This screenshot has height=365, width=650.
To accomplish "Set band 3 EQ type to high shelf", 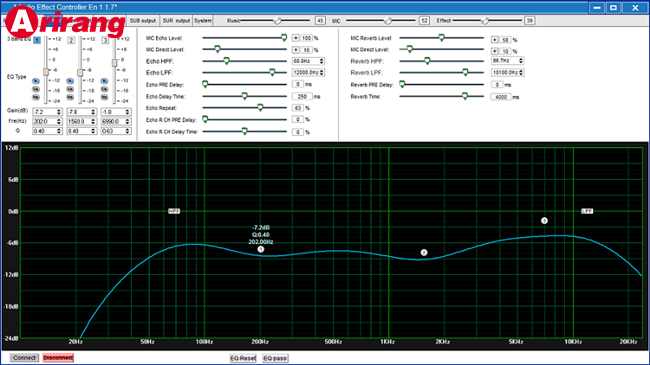I will [104, 97].
